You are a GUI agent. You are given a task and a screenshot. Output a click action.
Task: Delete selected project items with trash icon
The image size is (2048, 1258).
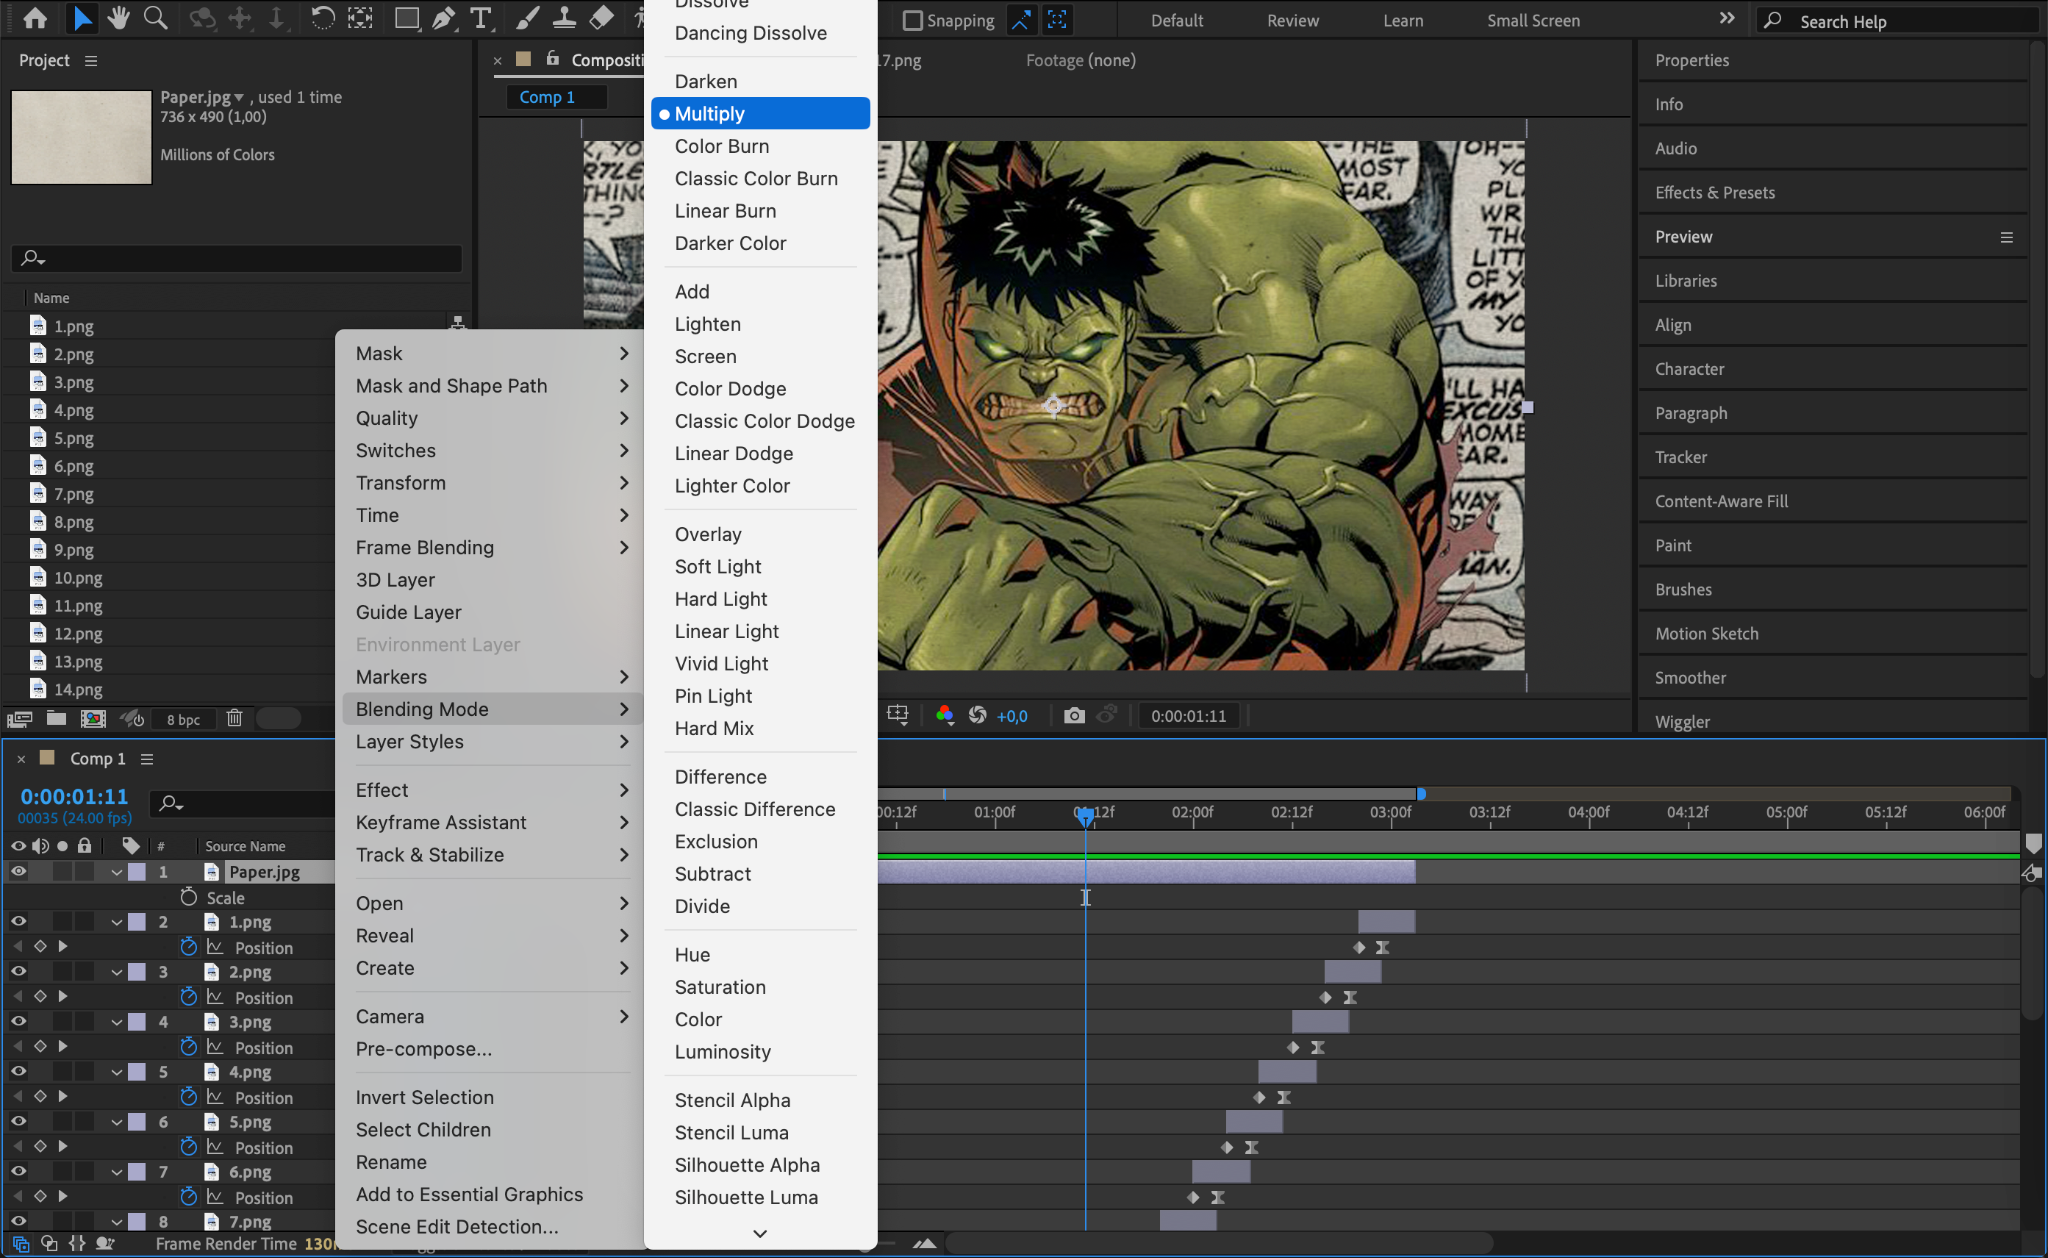[234, 718]
